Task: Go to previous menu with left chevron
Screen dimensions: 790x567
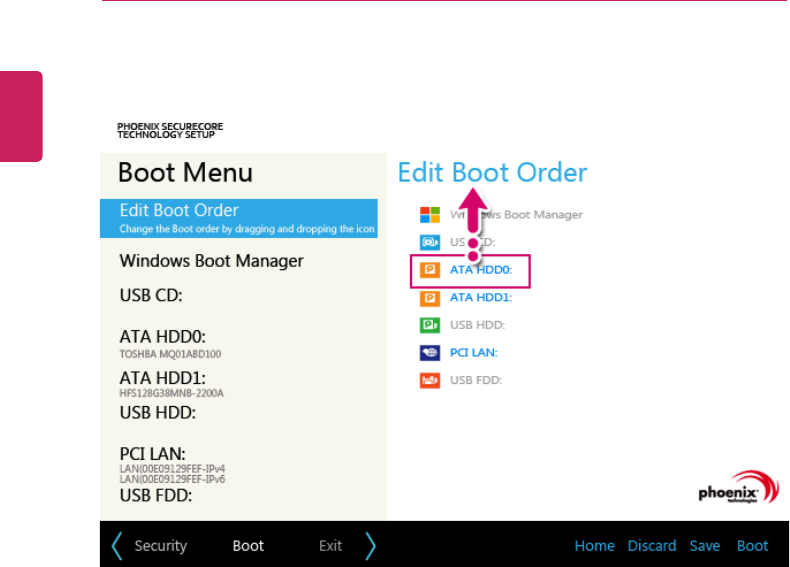Action: [x=117, y=546]
